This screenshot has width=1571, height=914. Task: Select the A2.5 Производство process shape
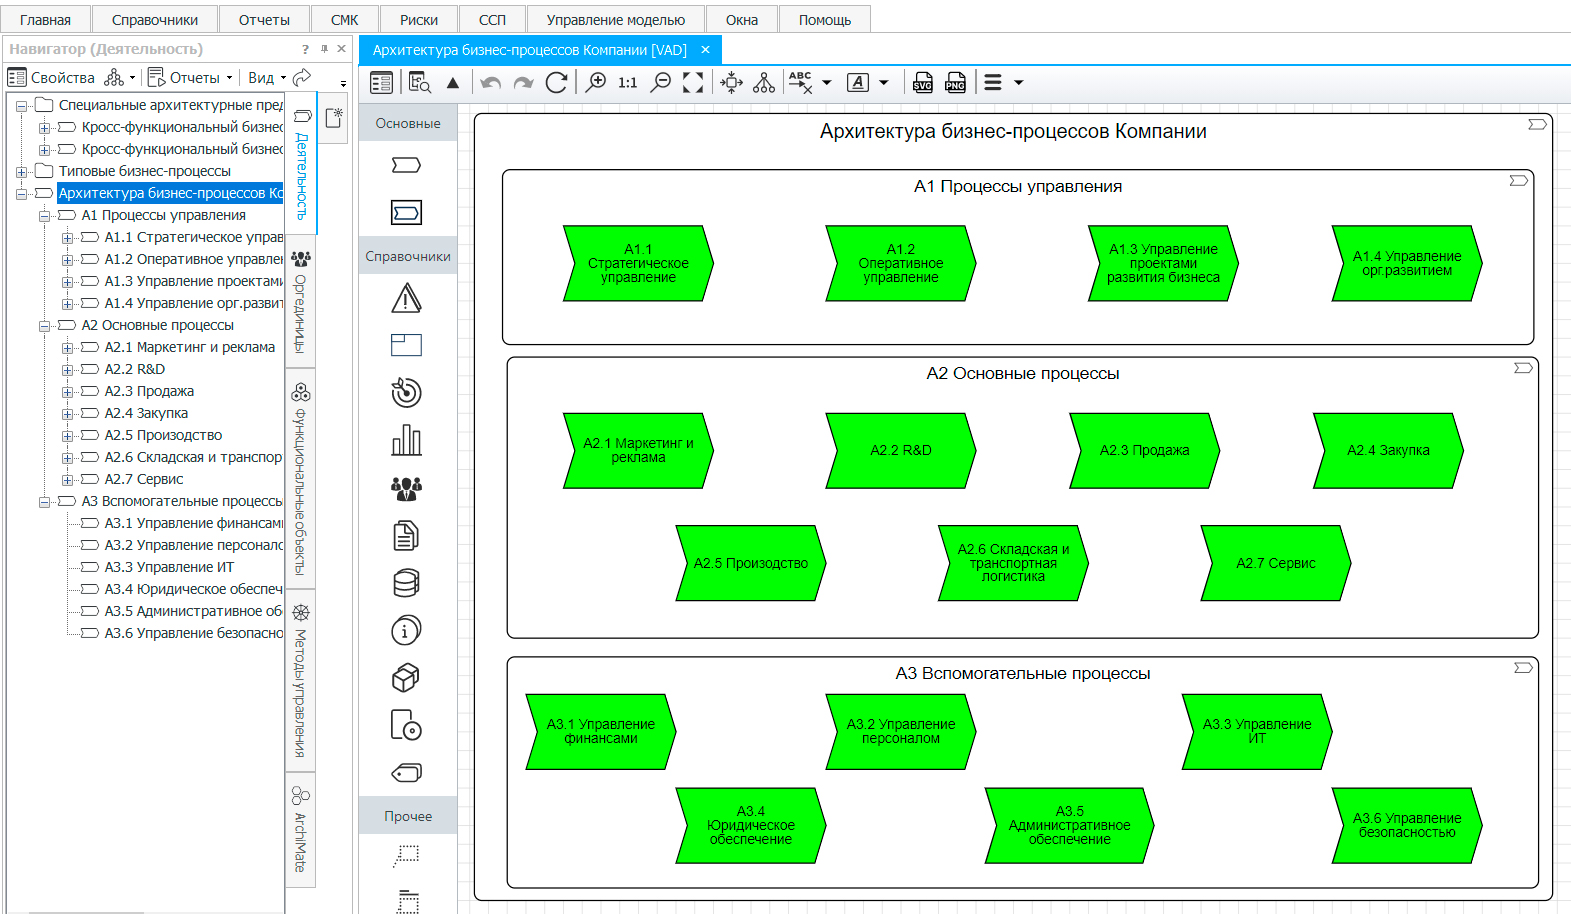[750, 563]
